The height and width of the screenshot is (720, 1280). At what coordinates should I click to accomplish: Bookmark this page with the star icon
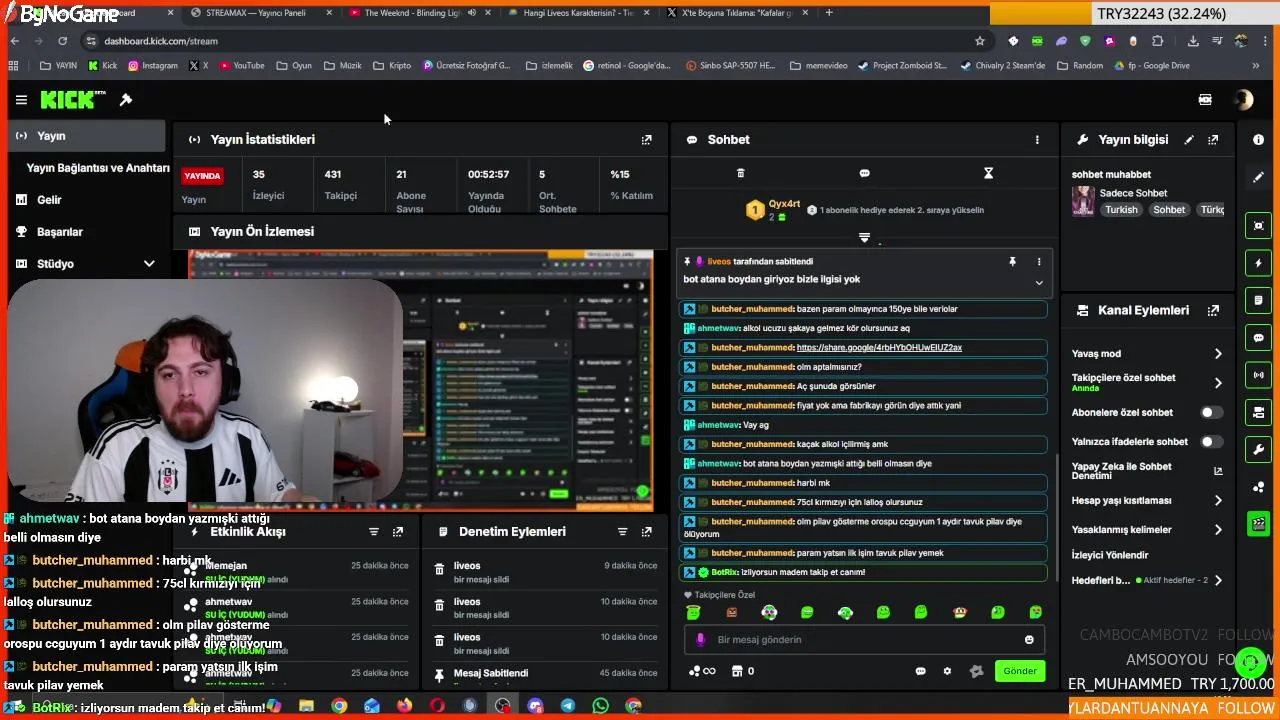979,41
